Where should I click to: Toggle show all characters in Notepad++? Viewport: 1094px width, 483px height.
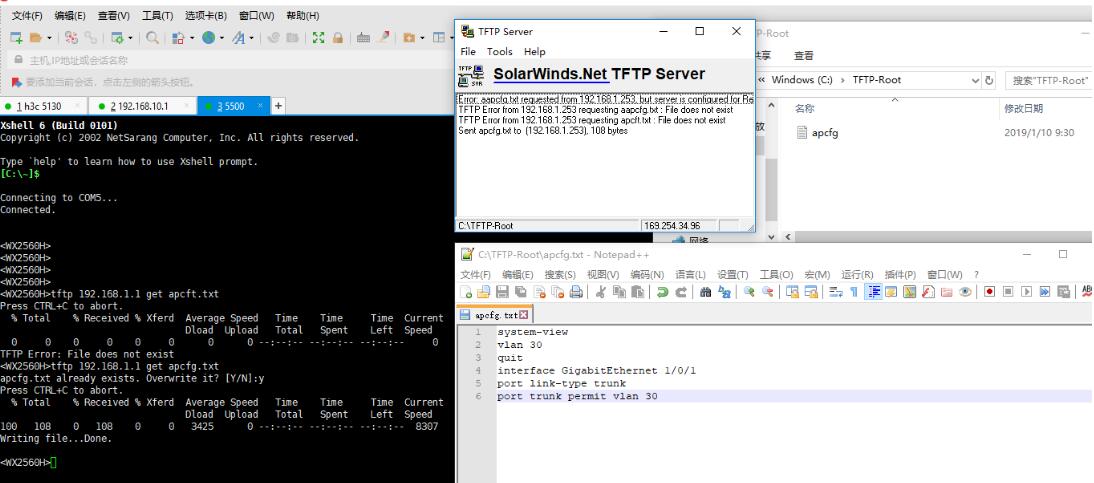(x=853, y=291)
